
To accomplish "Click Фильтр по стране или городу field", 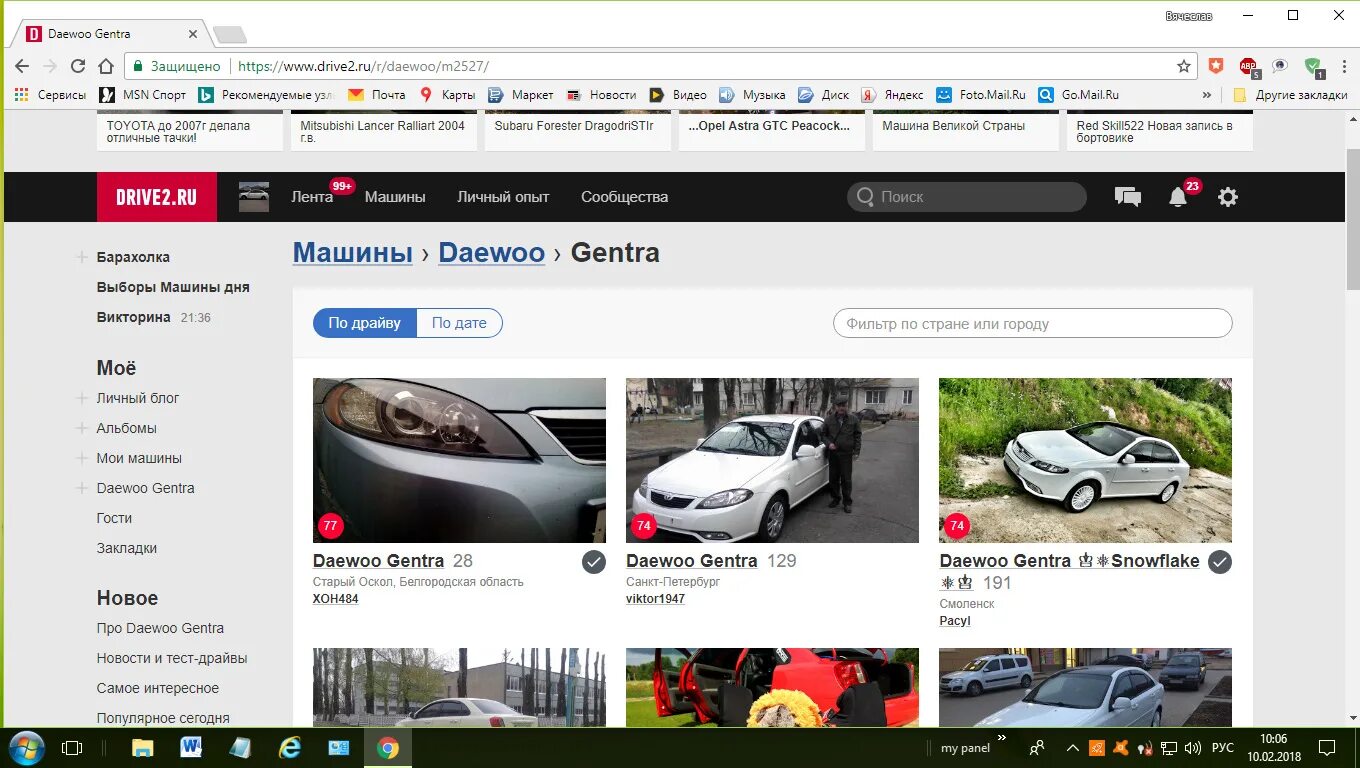I will (x=1033, y=323).
